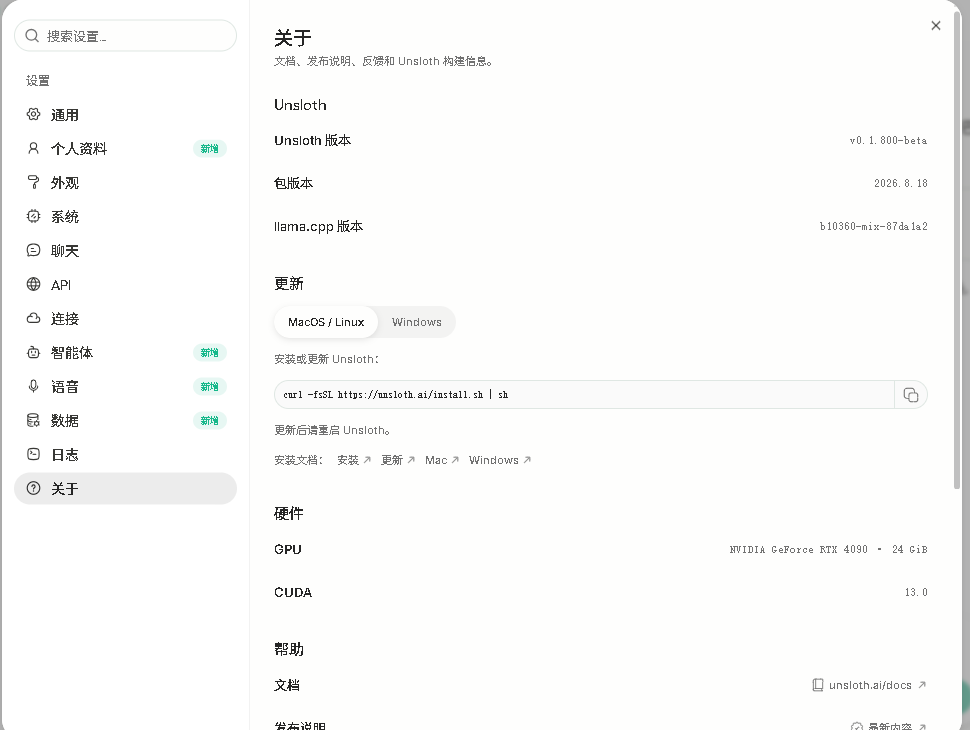970x730 pixels.
Task: Click the 日志 terminal icon
Action: 33,455
